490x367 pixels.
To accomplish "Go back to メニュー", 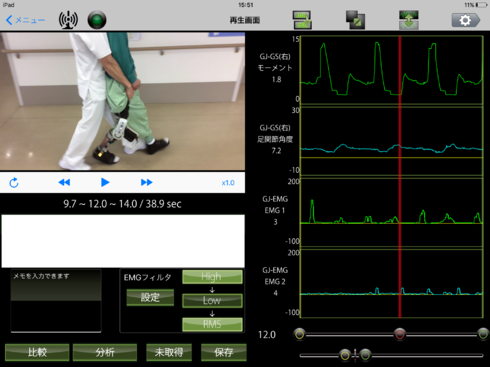I will pos(25,20).
